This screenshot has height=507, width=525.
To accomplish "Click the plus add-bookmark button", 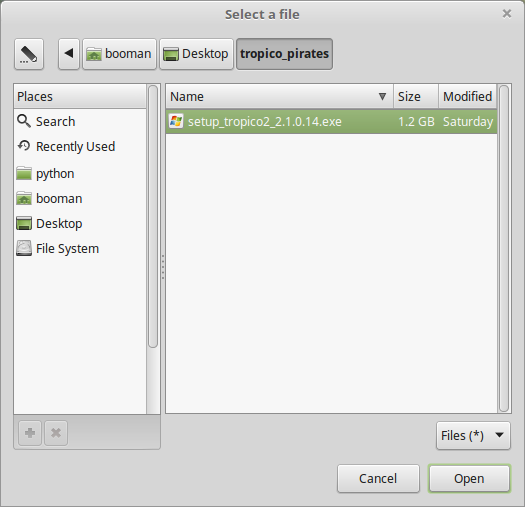I will (x=30, y=433).
